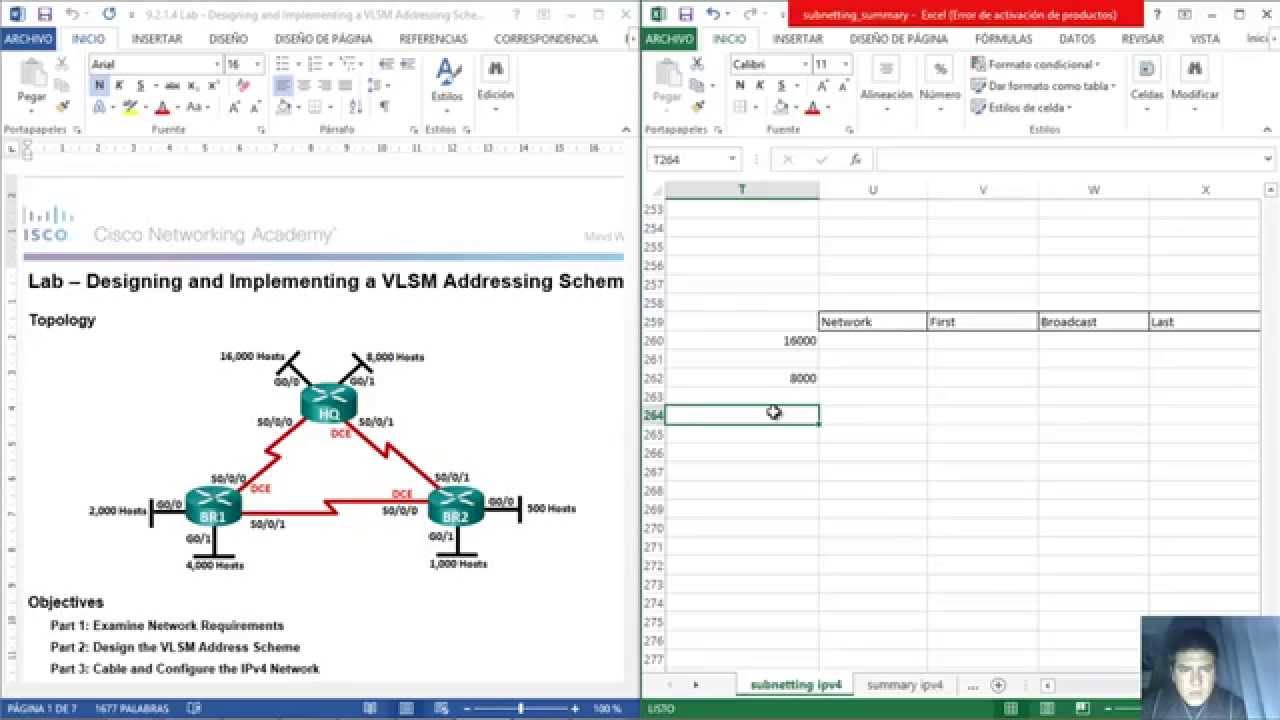Viewport: 1280px width, 720px height.
Task: Open Dar formato como tabla menu
Action: 1043,86
